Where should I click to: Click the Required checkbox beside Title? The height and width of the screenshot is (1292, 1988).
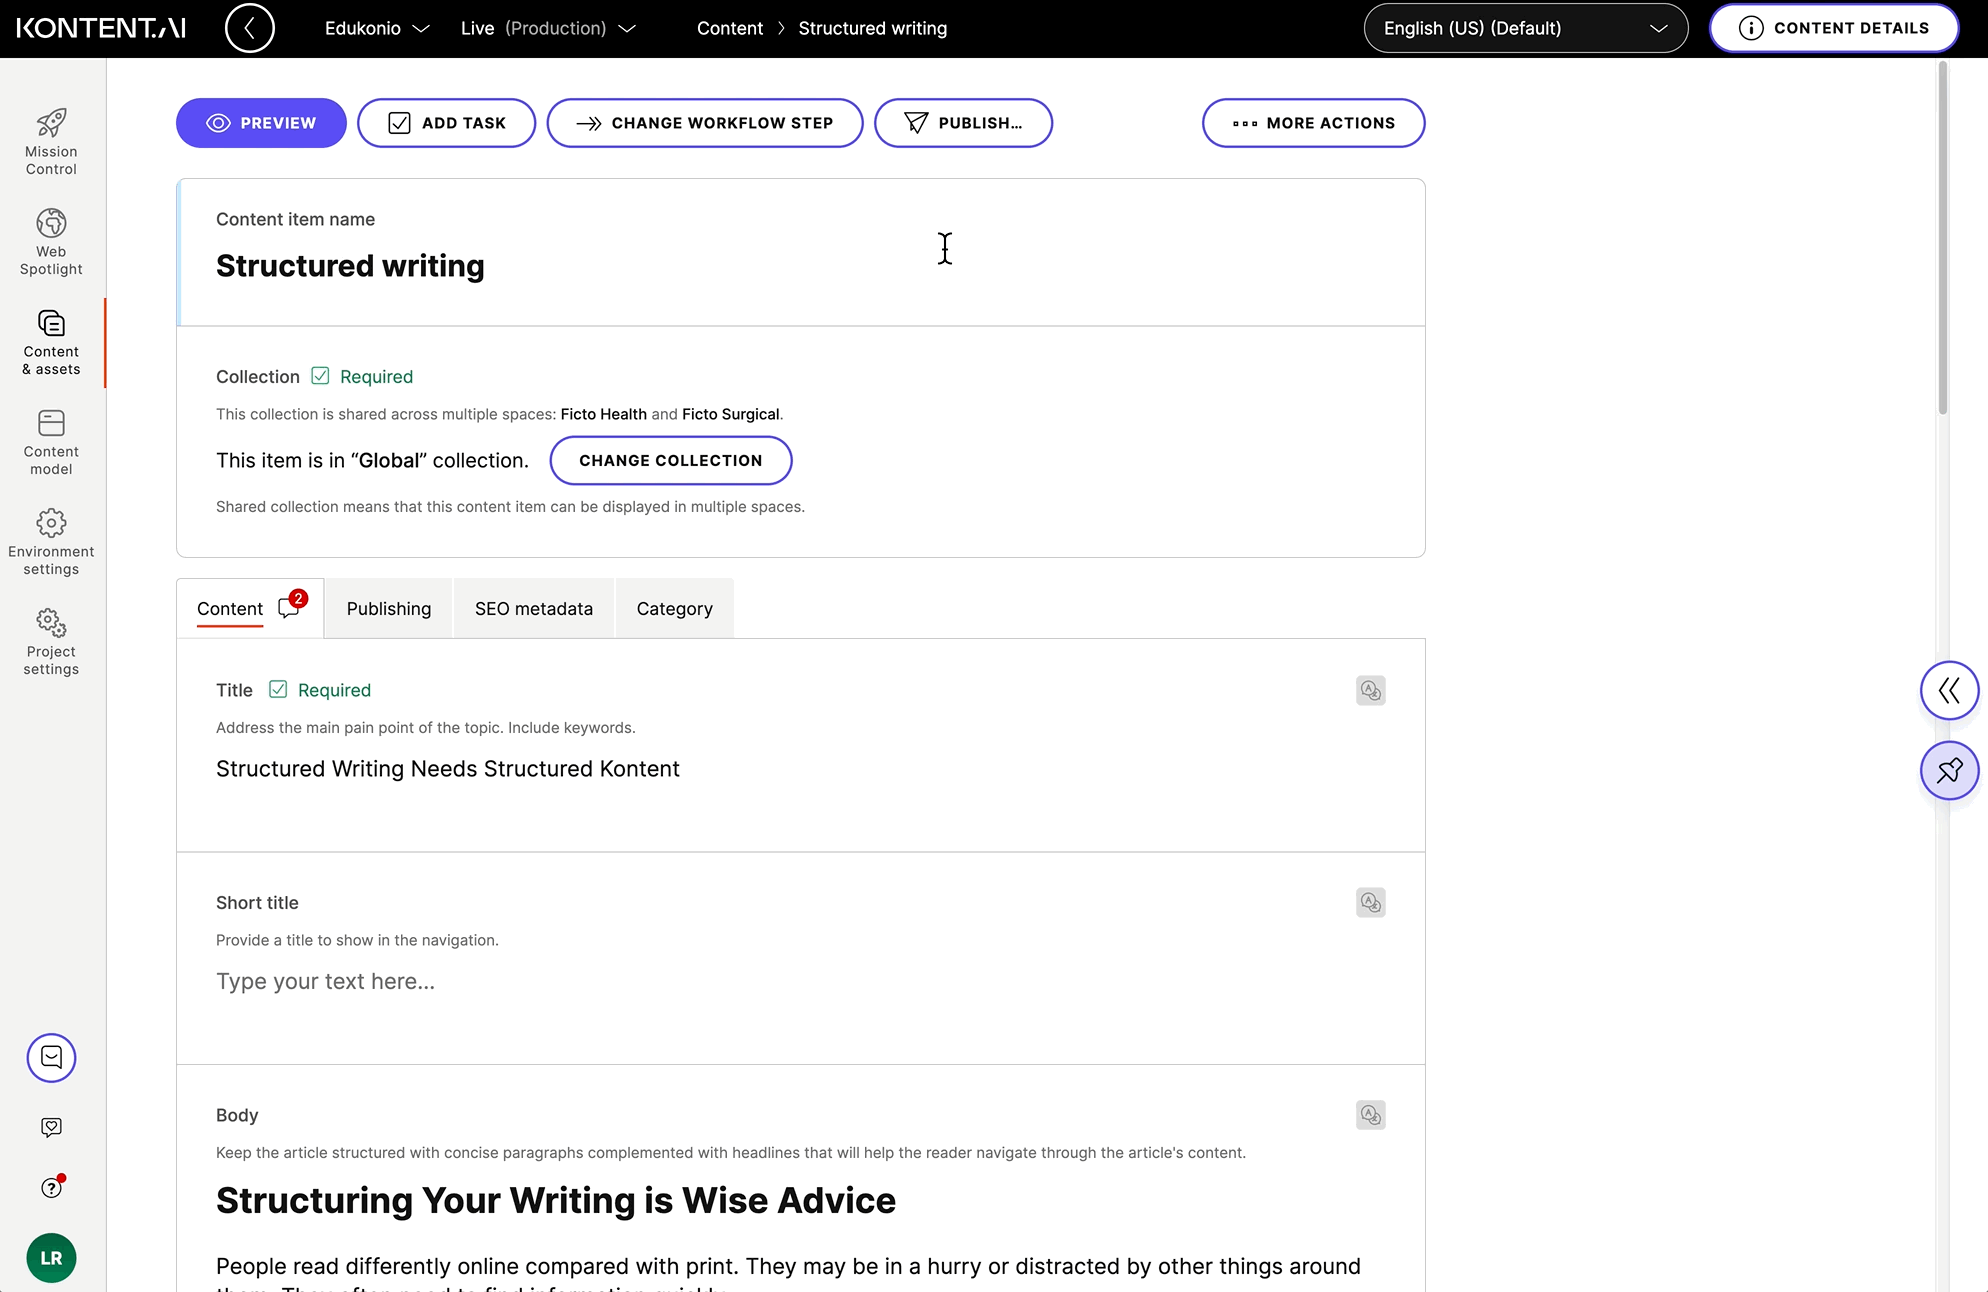coord(278,690)
